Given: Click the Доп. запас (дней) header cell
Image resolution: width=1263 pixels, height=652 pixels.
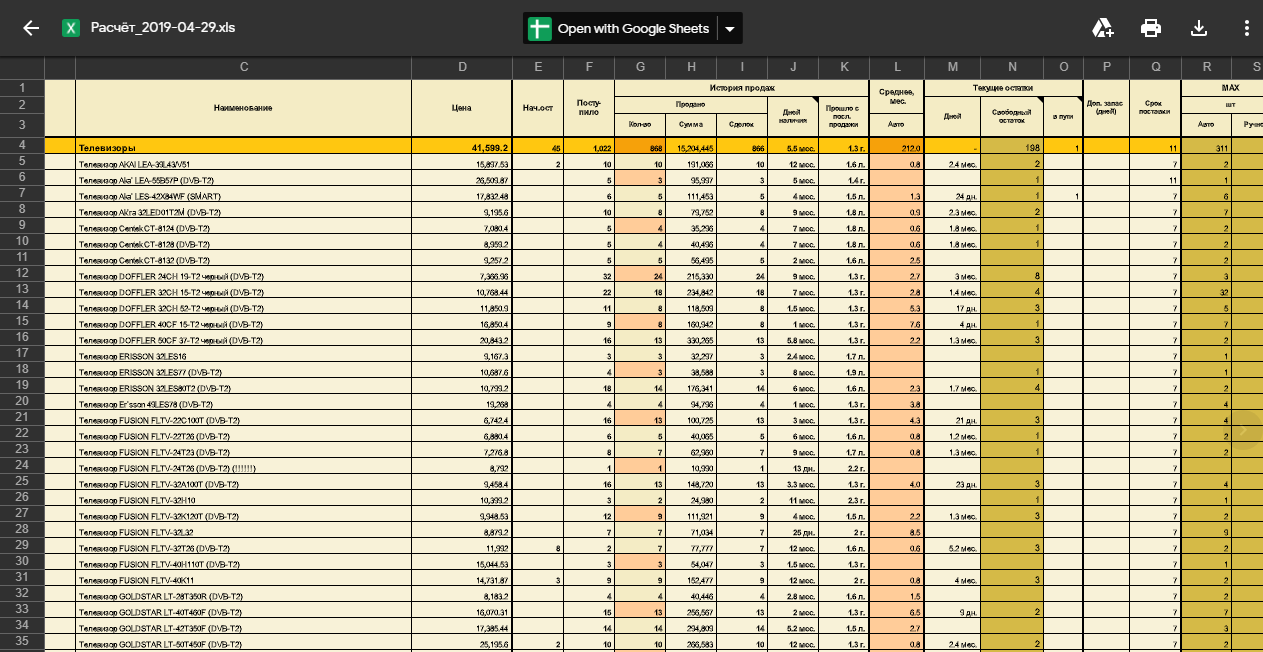Looking at the screenshot, I should pyautogui.click(x=1106, y=108).
